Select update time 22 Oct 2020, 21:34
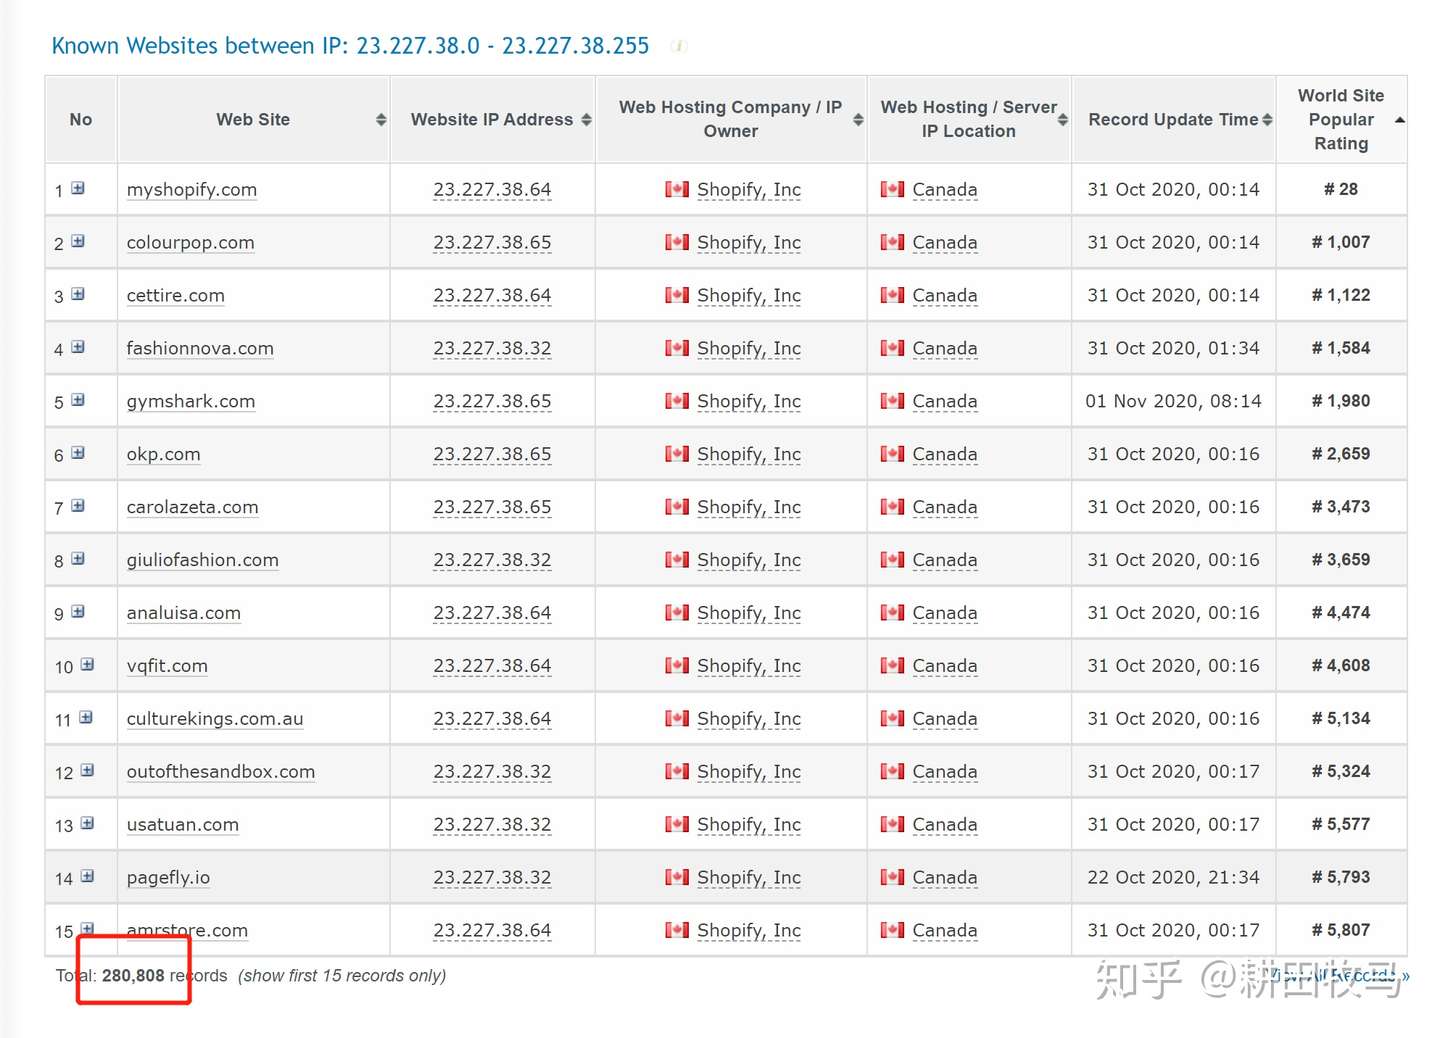The image size is (1440, 1038). pyautogui.click(x=1173, y=878)
